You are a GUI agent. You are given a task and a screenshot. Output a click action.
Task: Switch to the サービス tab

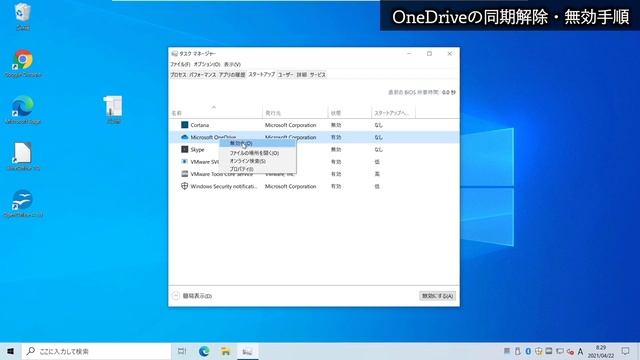[318, 75]
